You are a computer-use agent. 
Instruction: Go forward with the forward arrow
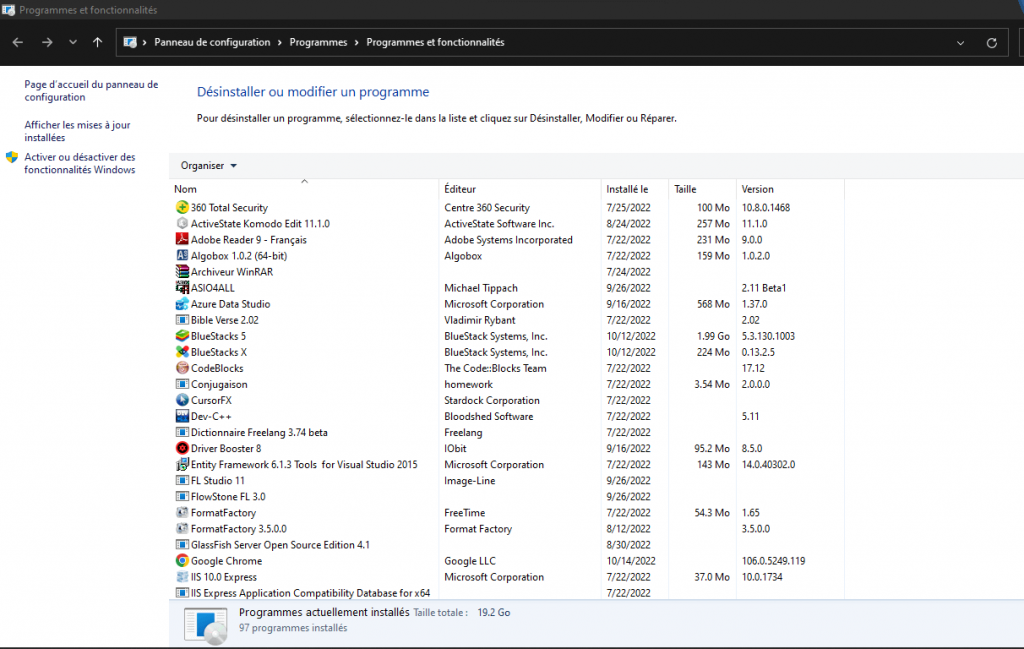click(x=47, y=42)
